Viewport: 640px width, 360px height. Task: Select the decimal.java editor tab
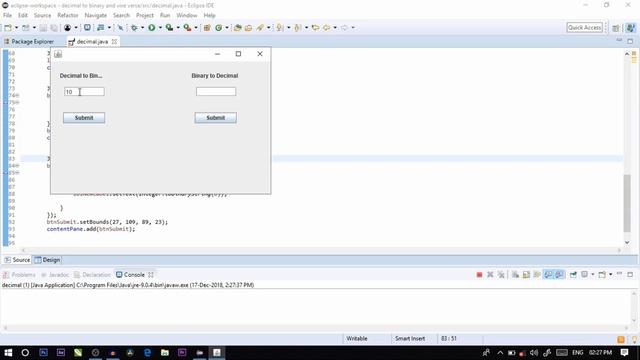92,42
